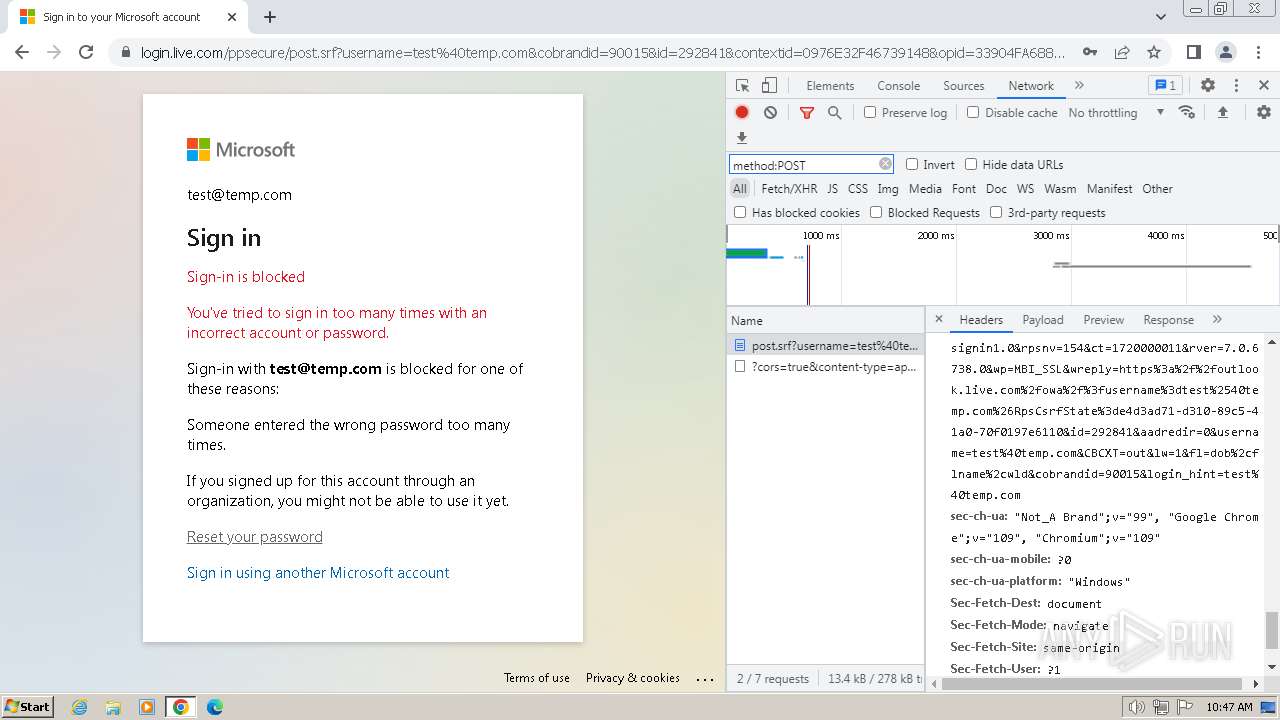1280x720 pixels.
Task: Clear the network log
Action: pos(770,113)
